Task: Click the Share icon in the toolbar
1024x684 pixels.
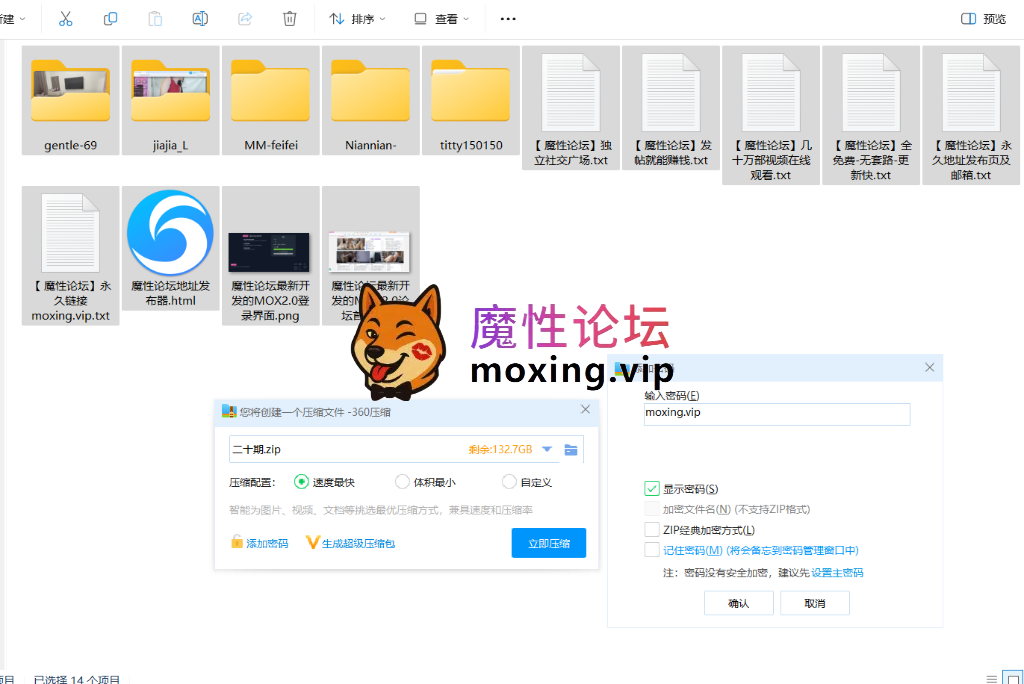Action: click(x=244, y=18)
